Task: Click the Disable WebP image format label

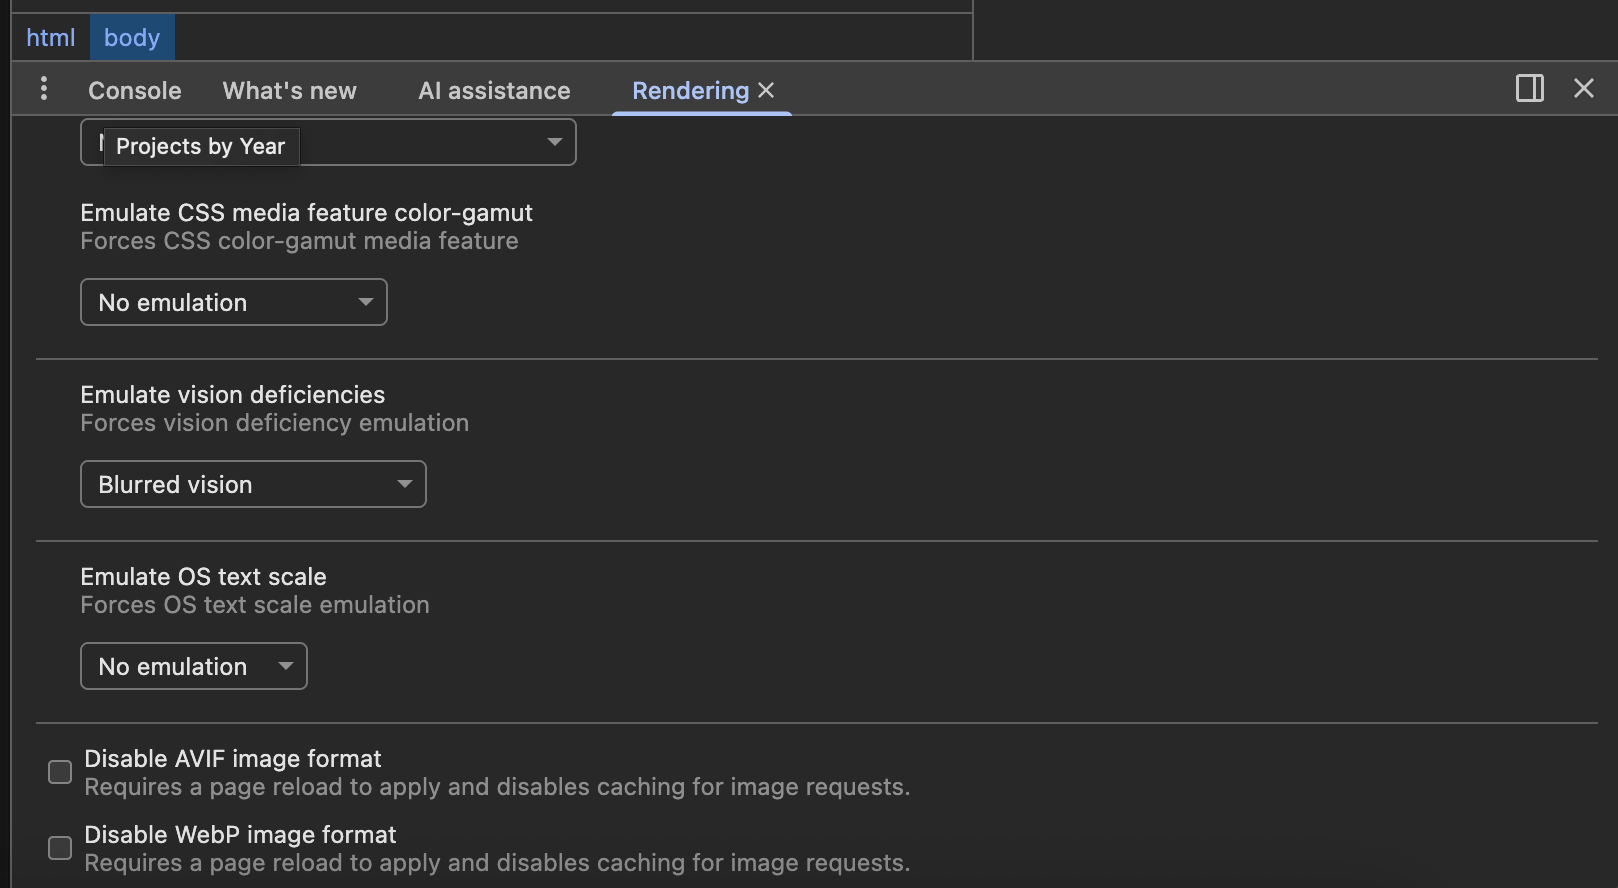Action: 240,835
